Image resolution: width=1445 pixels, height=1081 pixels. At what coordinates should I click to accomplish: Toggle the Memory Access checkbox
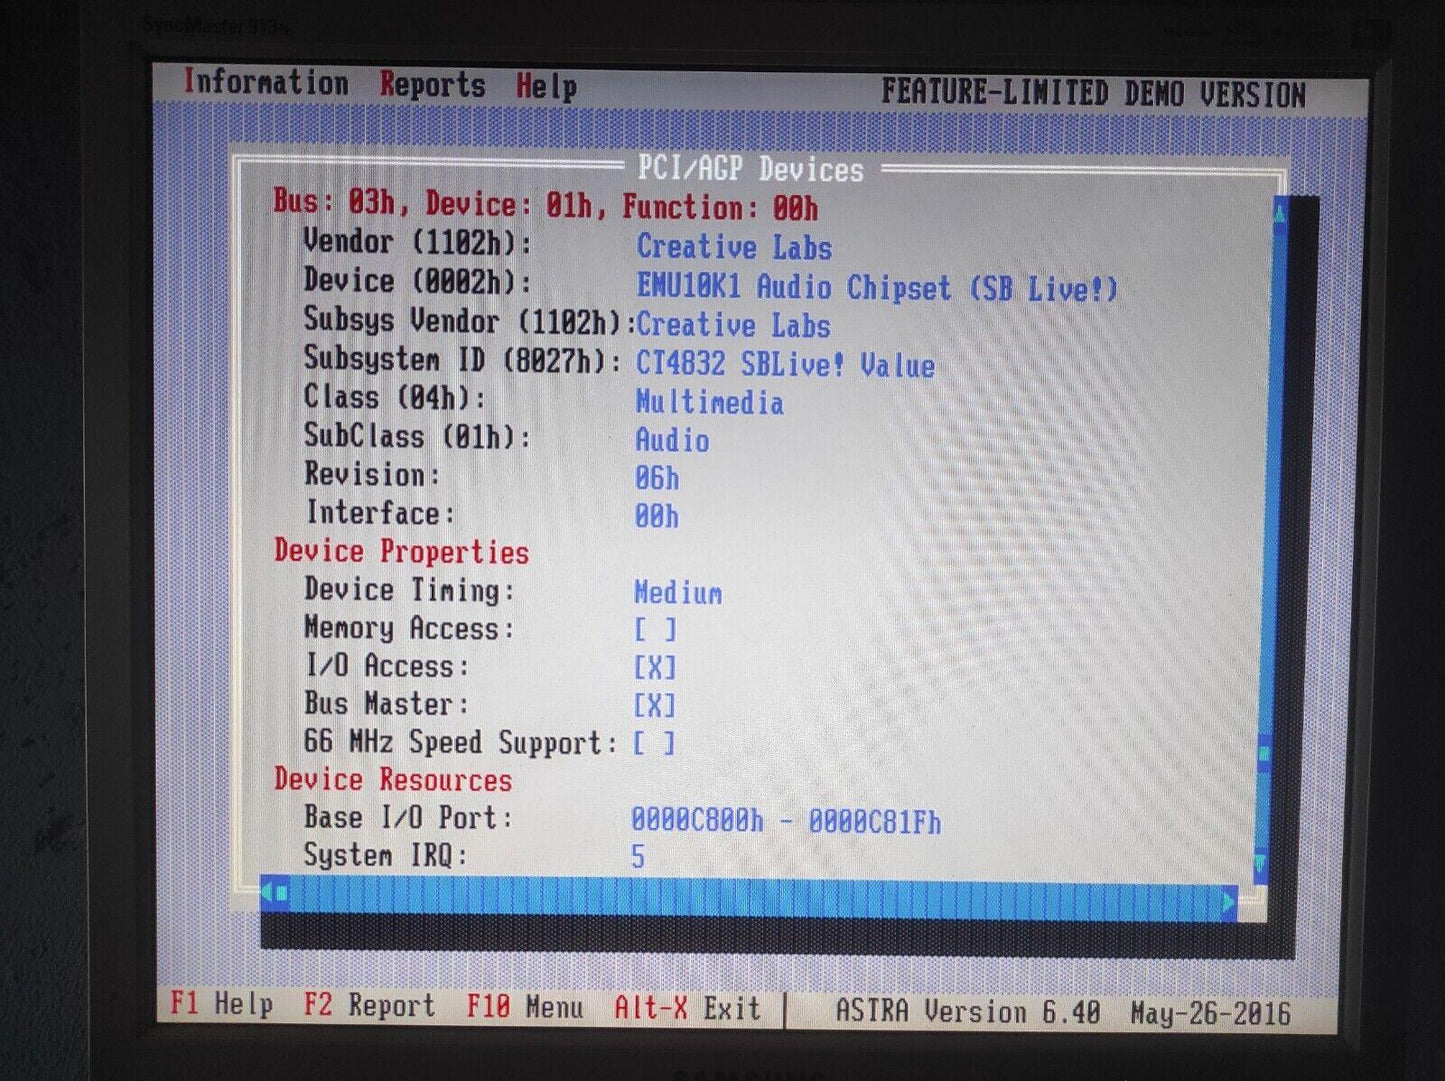[x=655, y=630]
